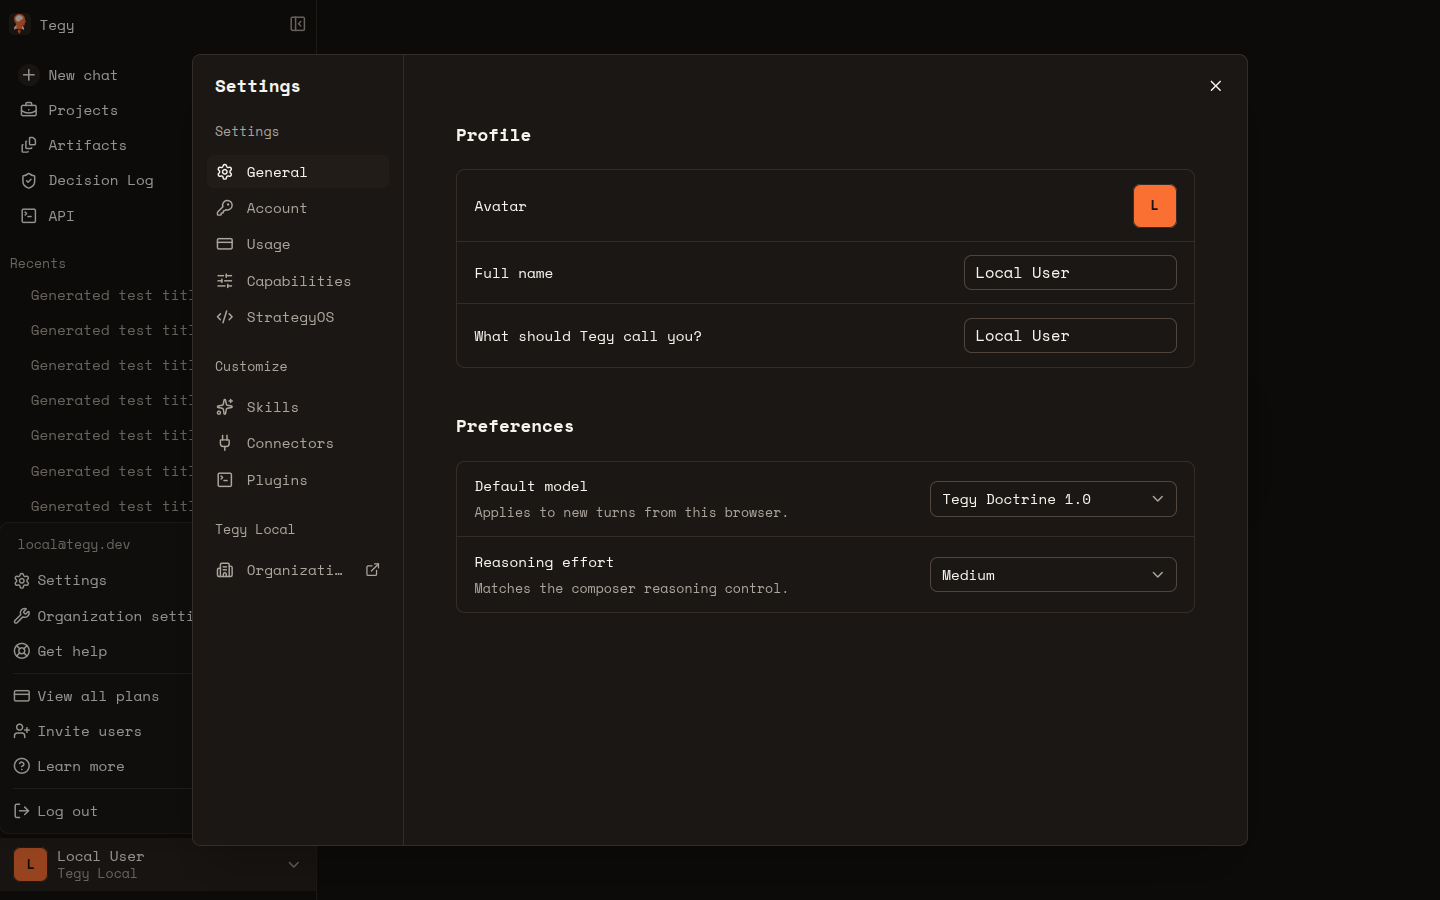Open the Plugins tab
1440x900 pixels.
click(x=298, y=480)
